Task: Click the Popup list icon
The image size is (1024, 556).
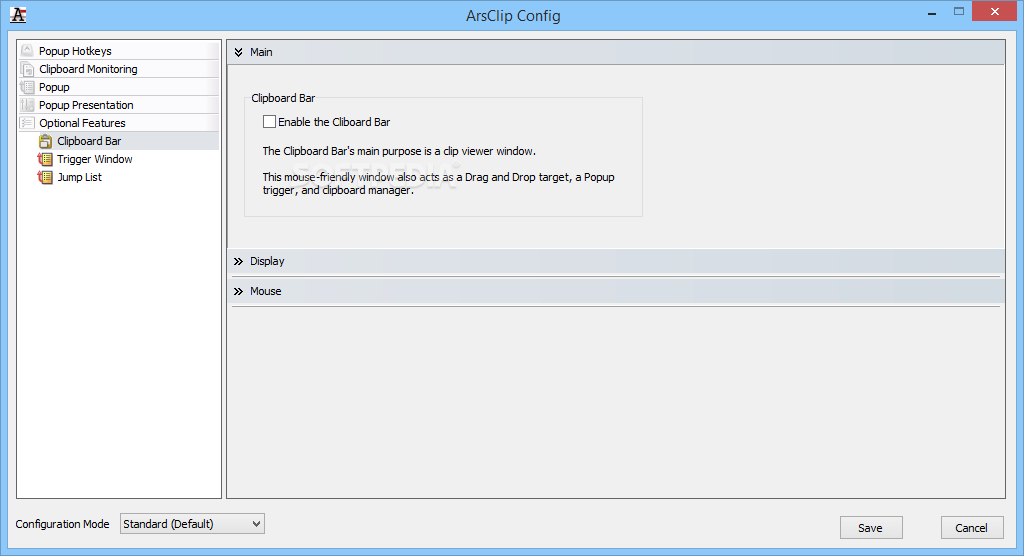Action: [27, 87]
